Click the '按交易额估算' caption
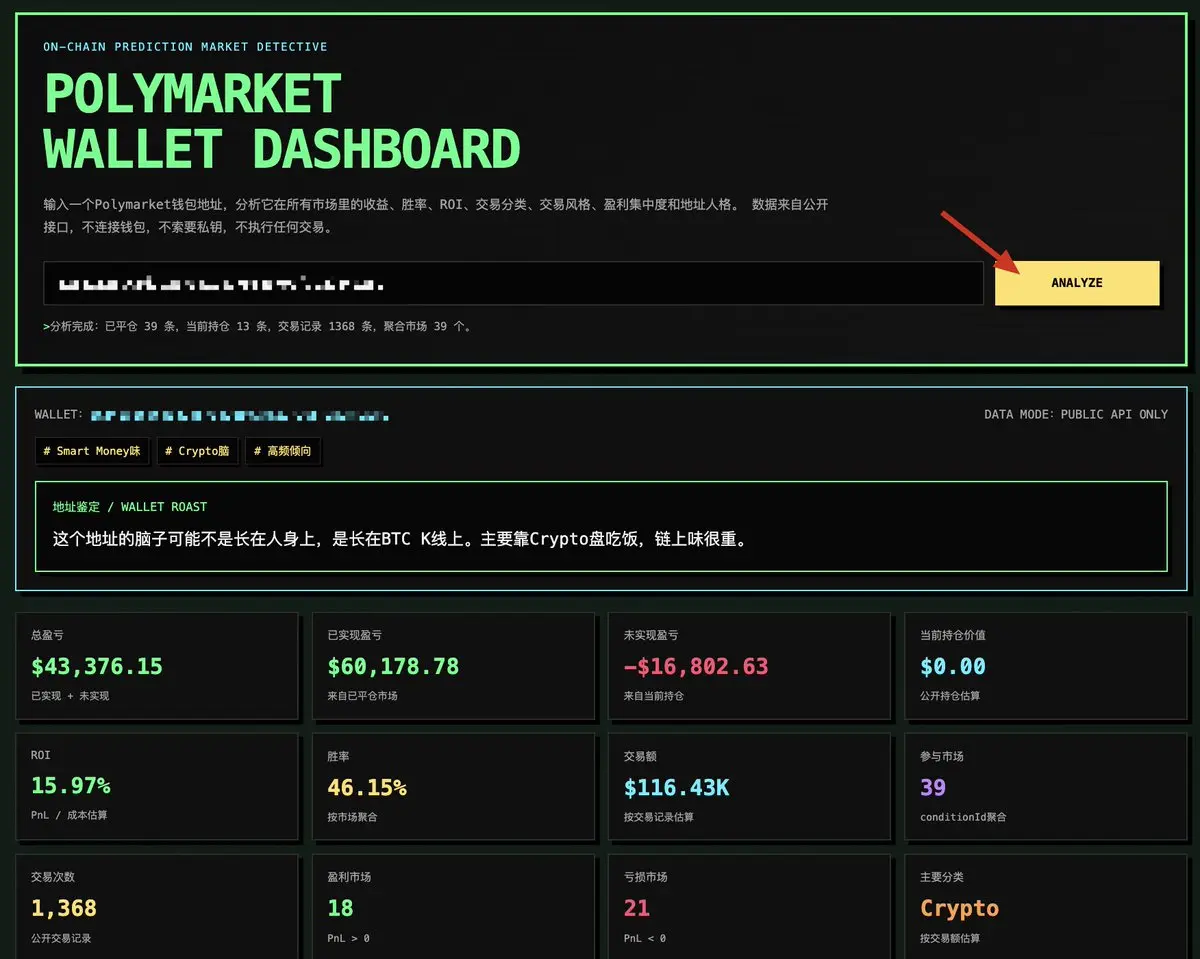1200x959 pixels. 950,938
